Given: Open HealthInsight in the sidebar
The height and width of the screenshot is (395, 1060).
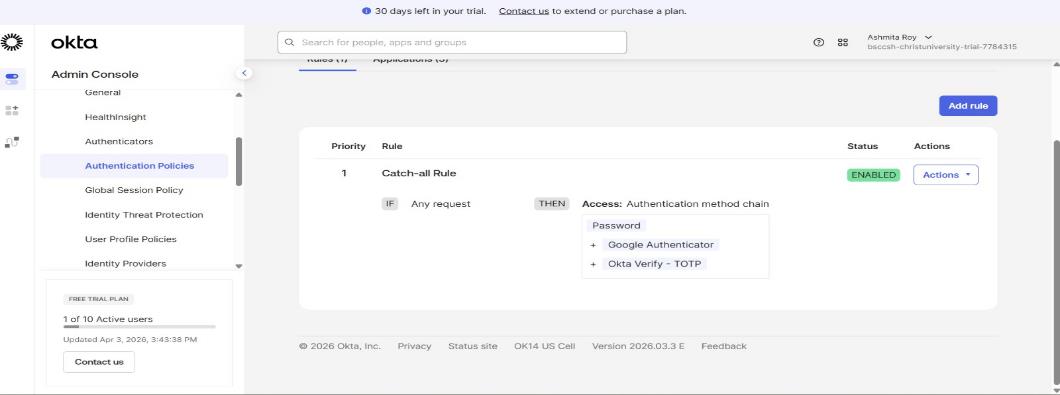Looking at the screenshot, I should tap(116, 117).
